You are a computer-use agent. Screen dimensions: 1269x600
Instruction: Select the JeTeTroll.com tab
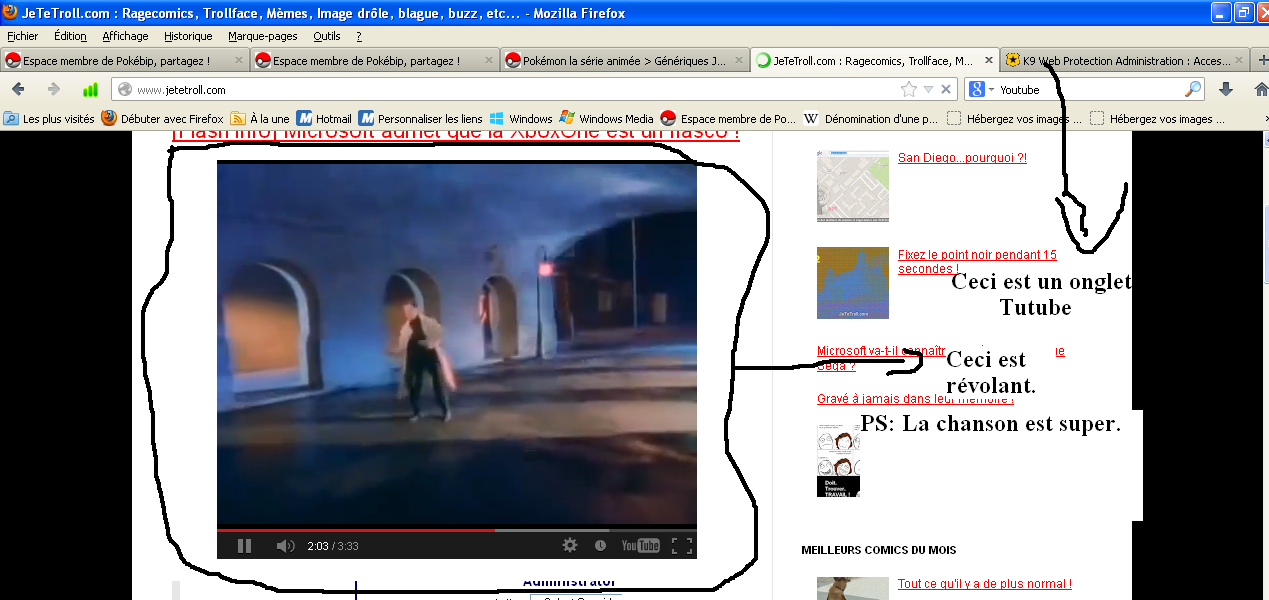pyautogui.click(x=874, y=60)
